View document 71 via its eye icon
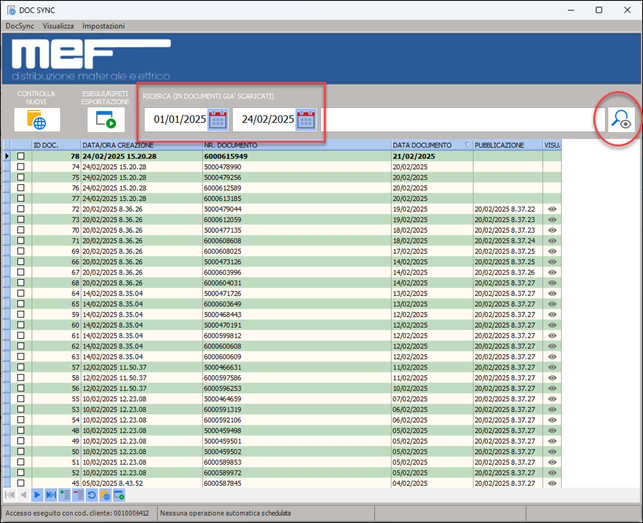Viewport: 643px width, 523px height. click(552, 241)
